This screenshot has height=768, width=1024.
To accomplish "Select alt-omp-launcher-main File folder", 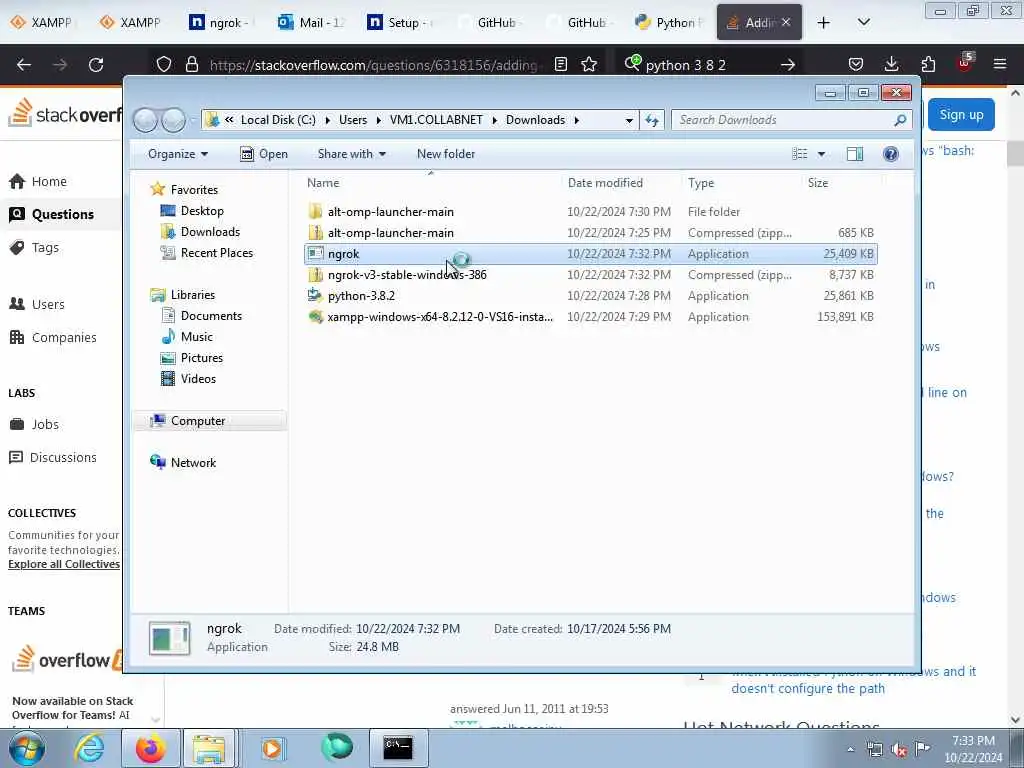I will pos(591,212).
